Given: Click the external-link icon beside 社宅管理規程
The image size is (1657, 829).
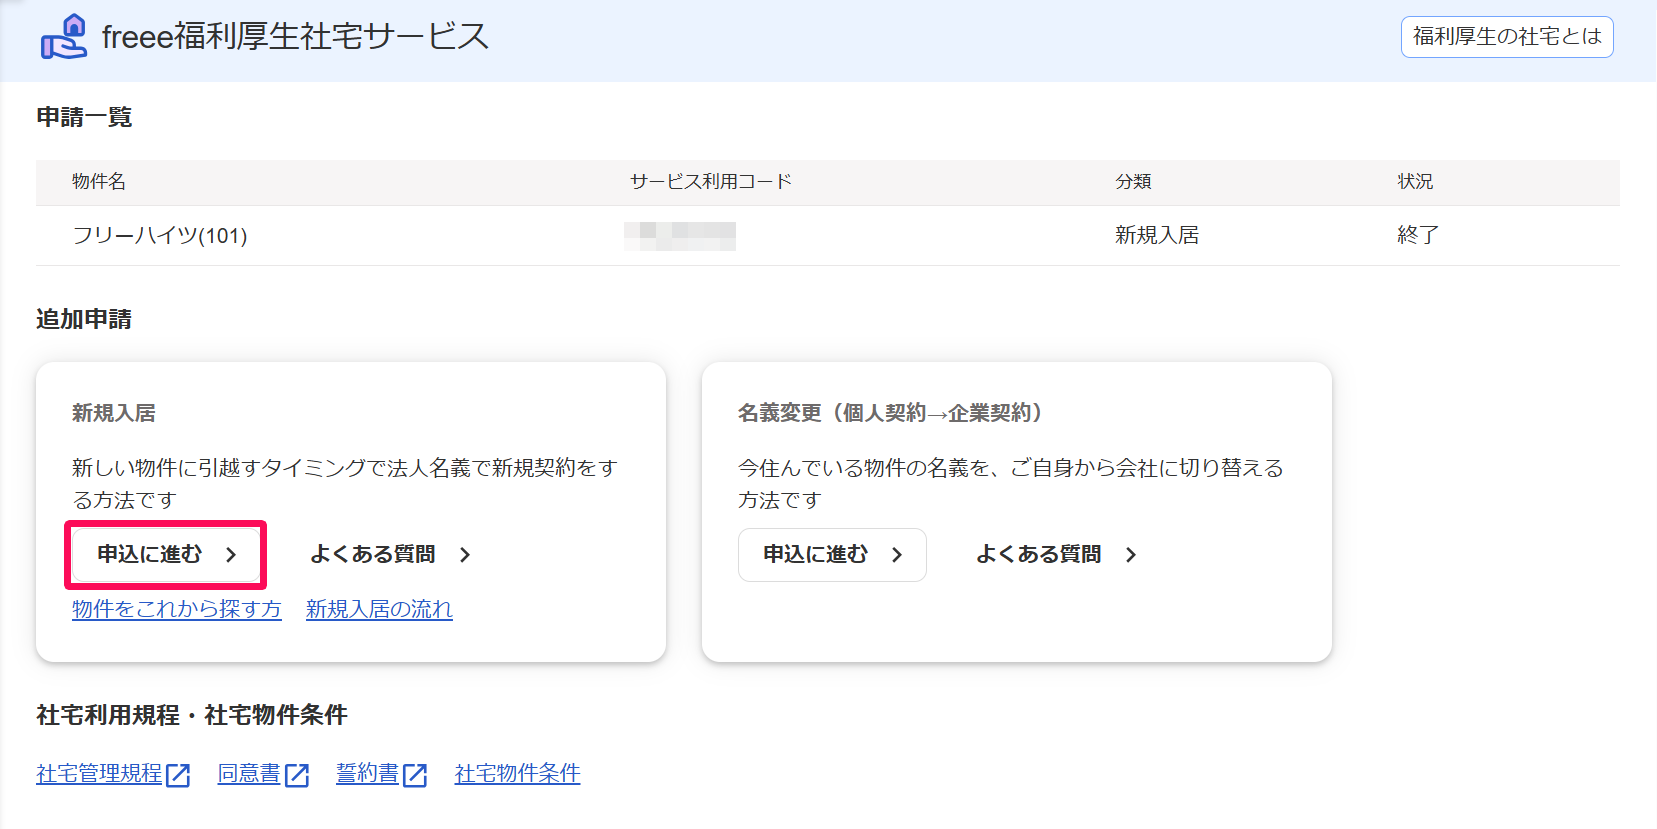Looking at the screenshot, I should [178, 775].
